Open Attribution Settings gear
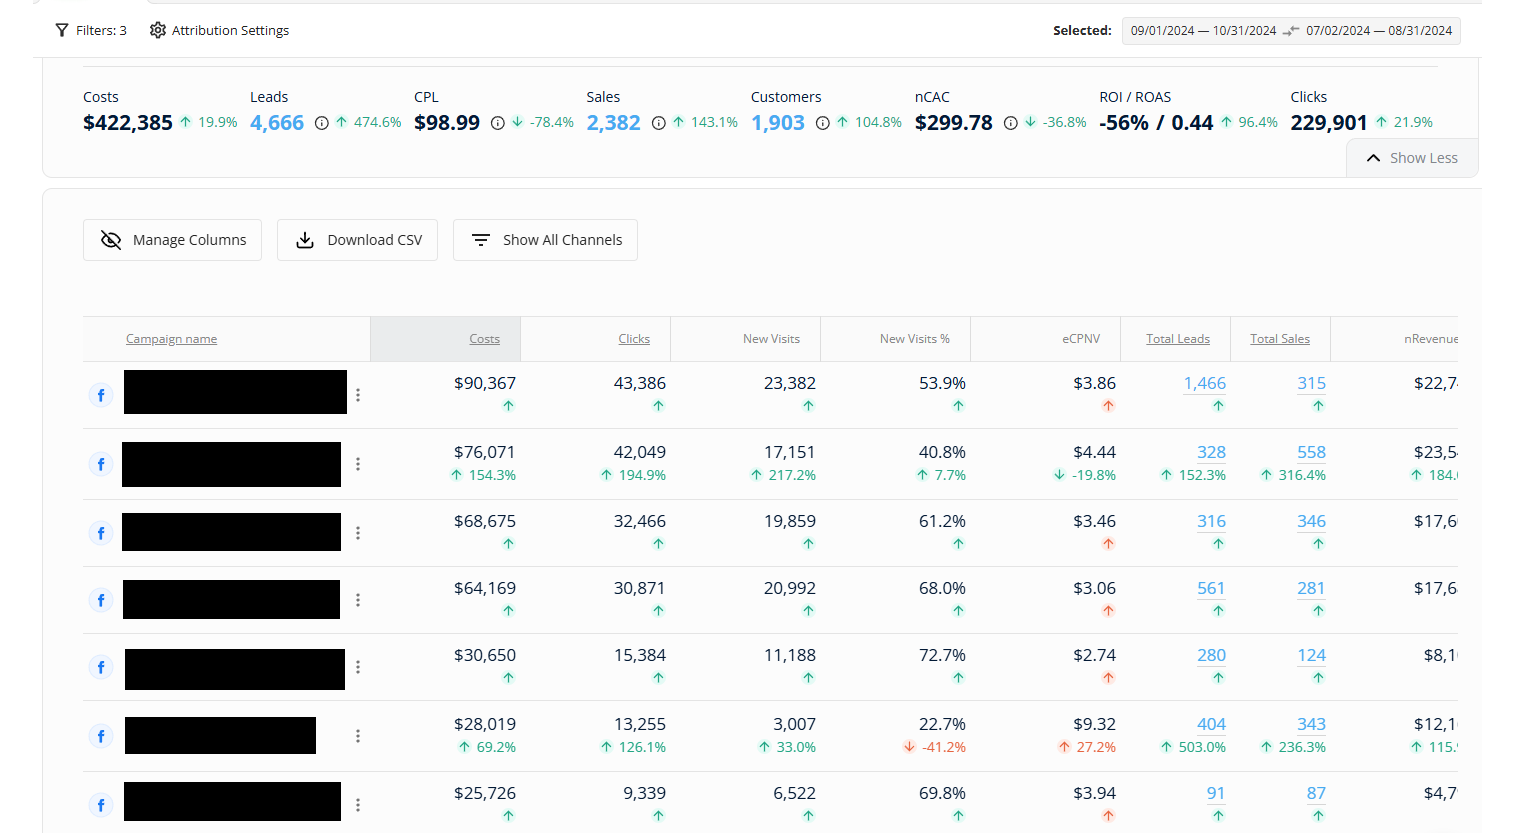 tap(157, 30)
